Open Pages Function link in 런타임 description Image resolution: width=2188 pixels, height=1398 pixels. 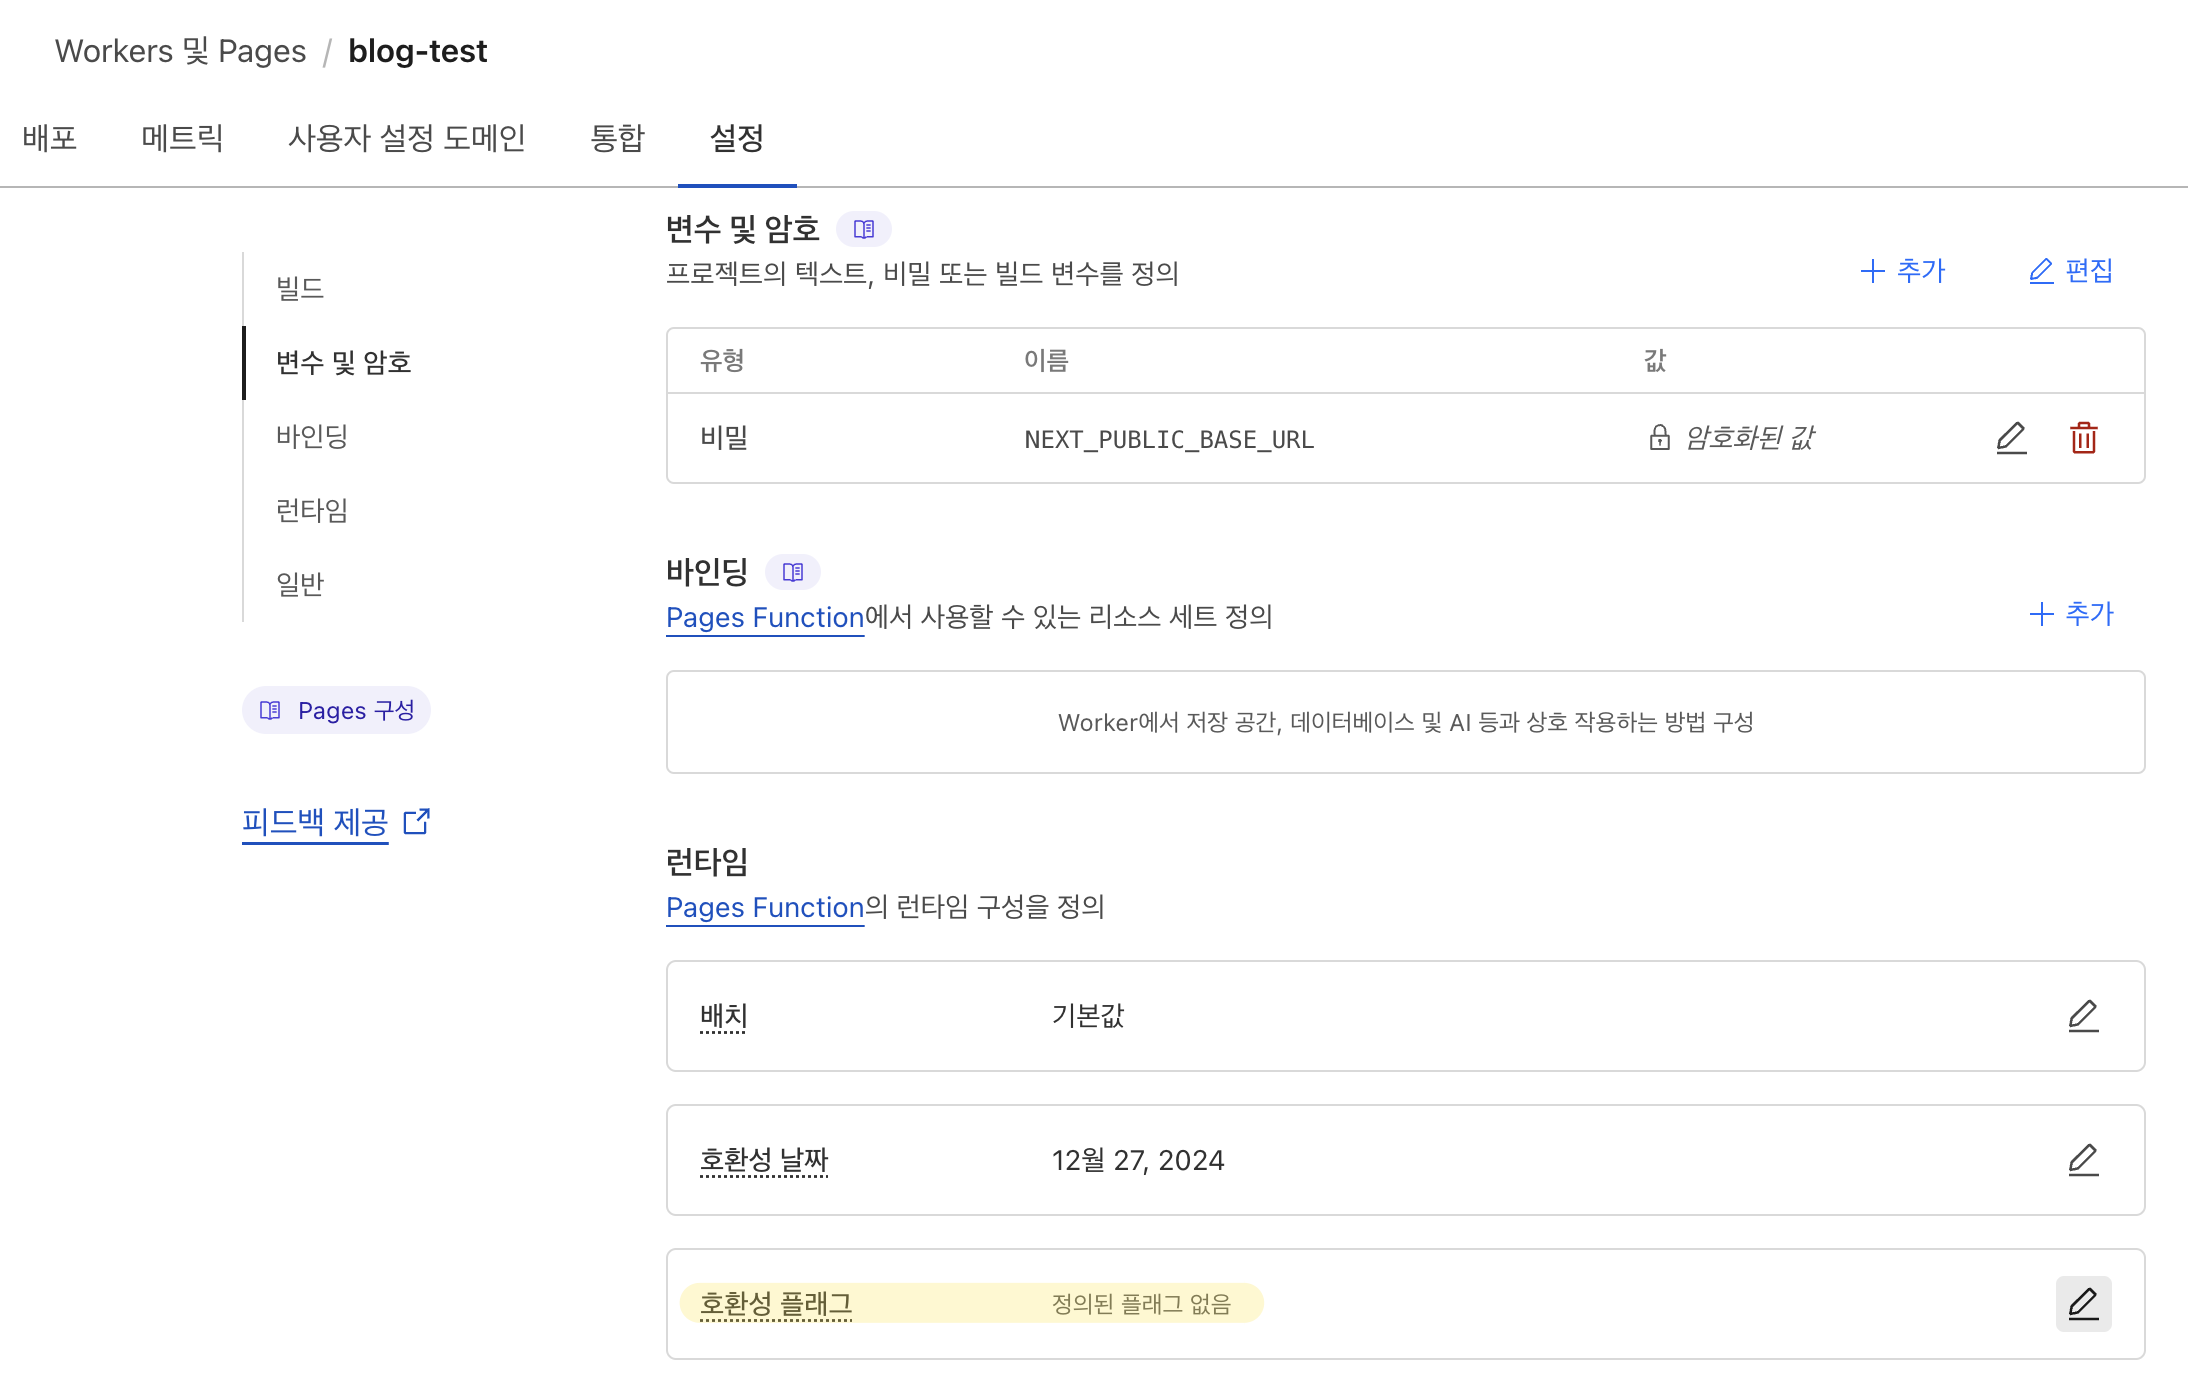coord(765,907)
